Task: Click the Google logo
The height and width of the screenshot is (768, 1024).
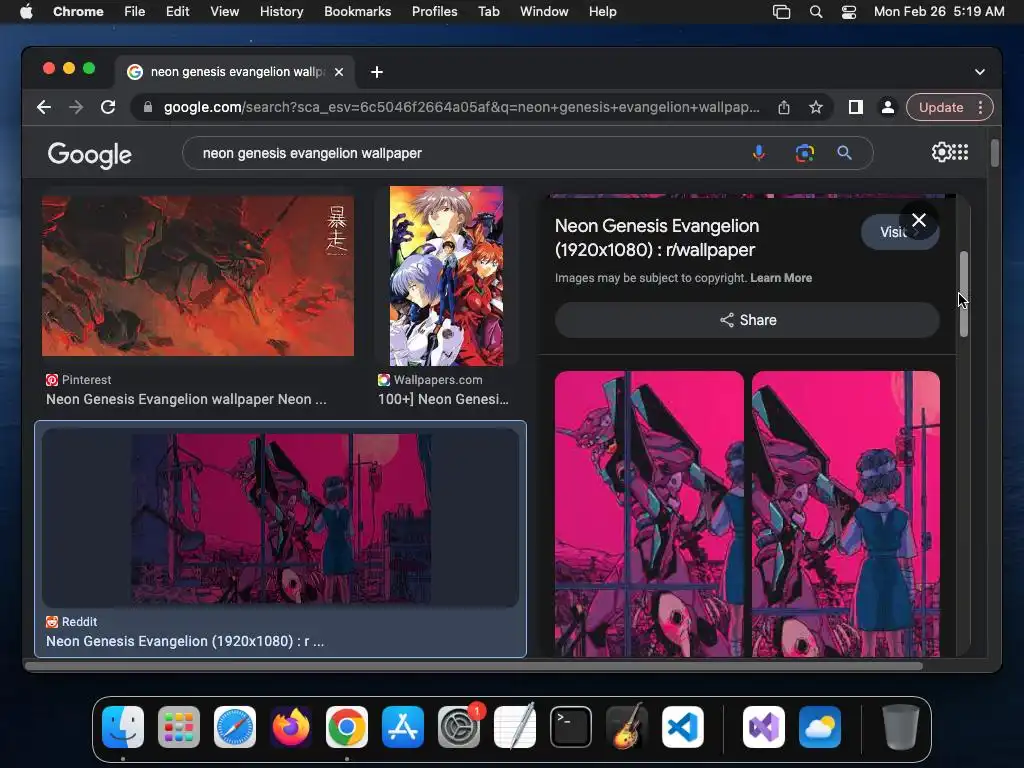Action: 89,155
